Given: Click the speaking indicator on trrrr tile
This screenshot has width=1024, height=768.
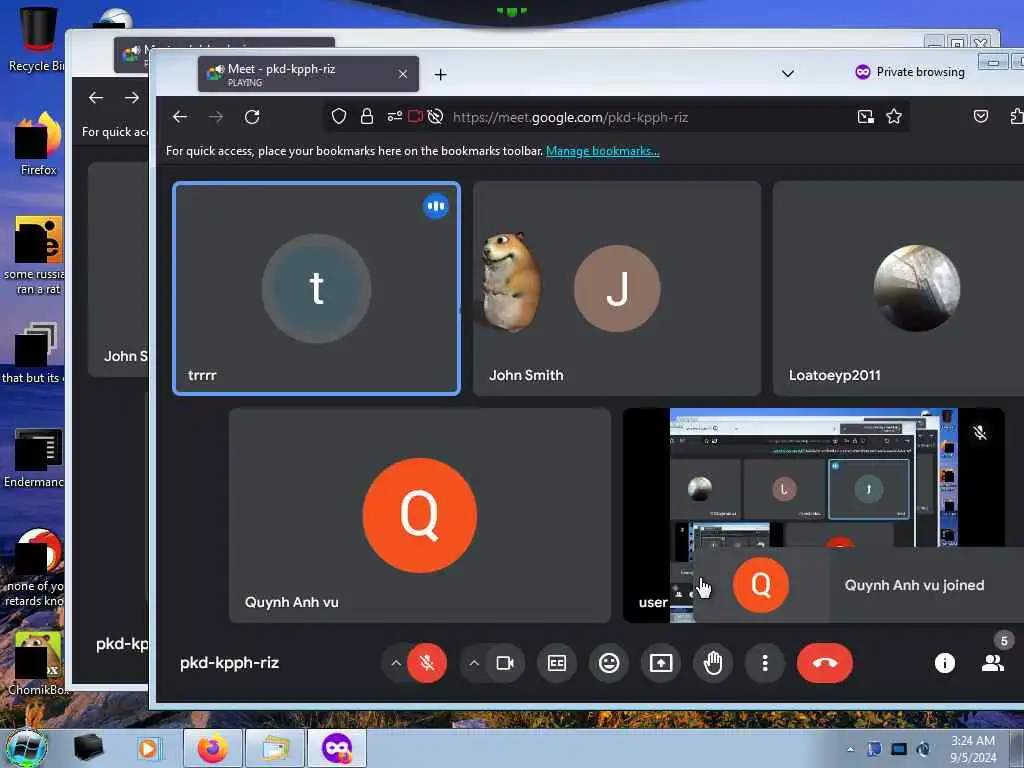Looking at the screenshot, I should tap(436, 206).
